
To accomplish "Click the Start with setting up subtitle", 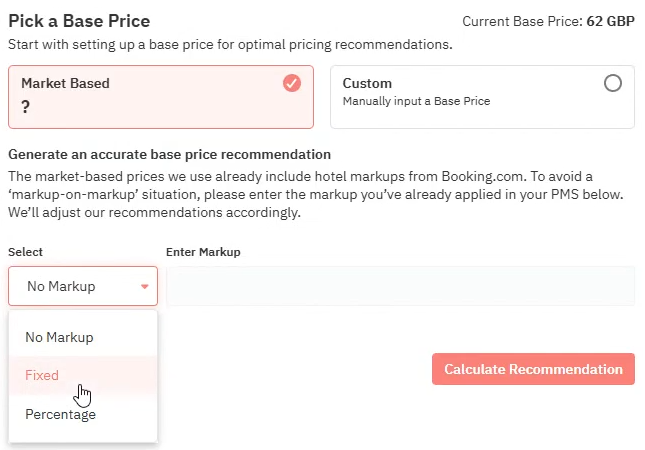I will (230, 44).
